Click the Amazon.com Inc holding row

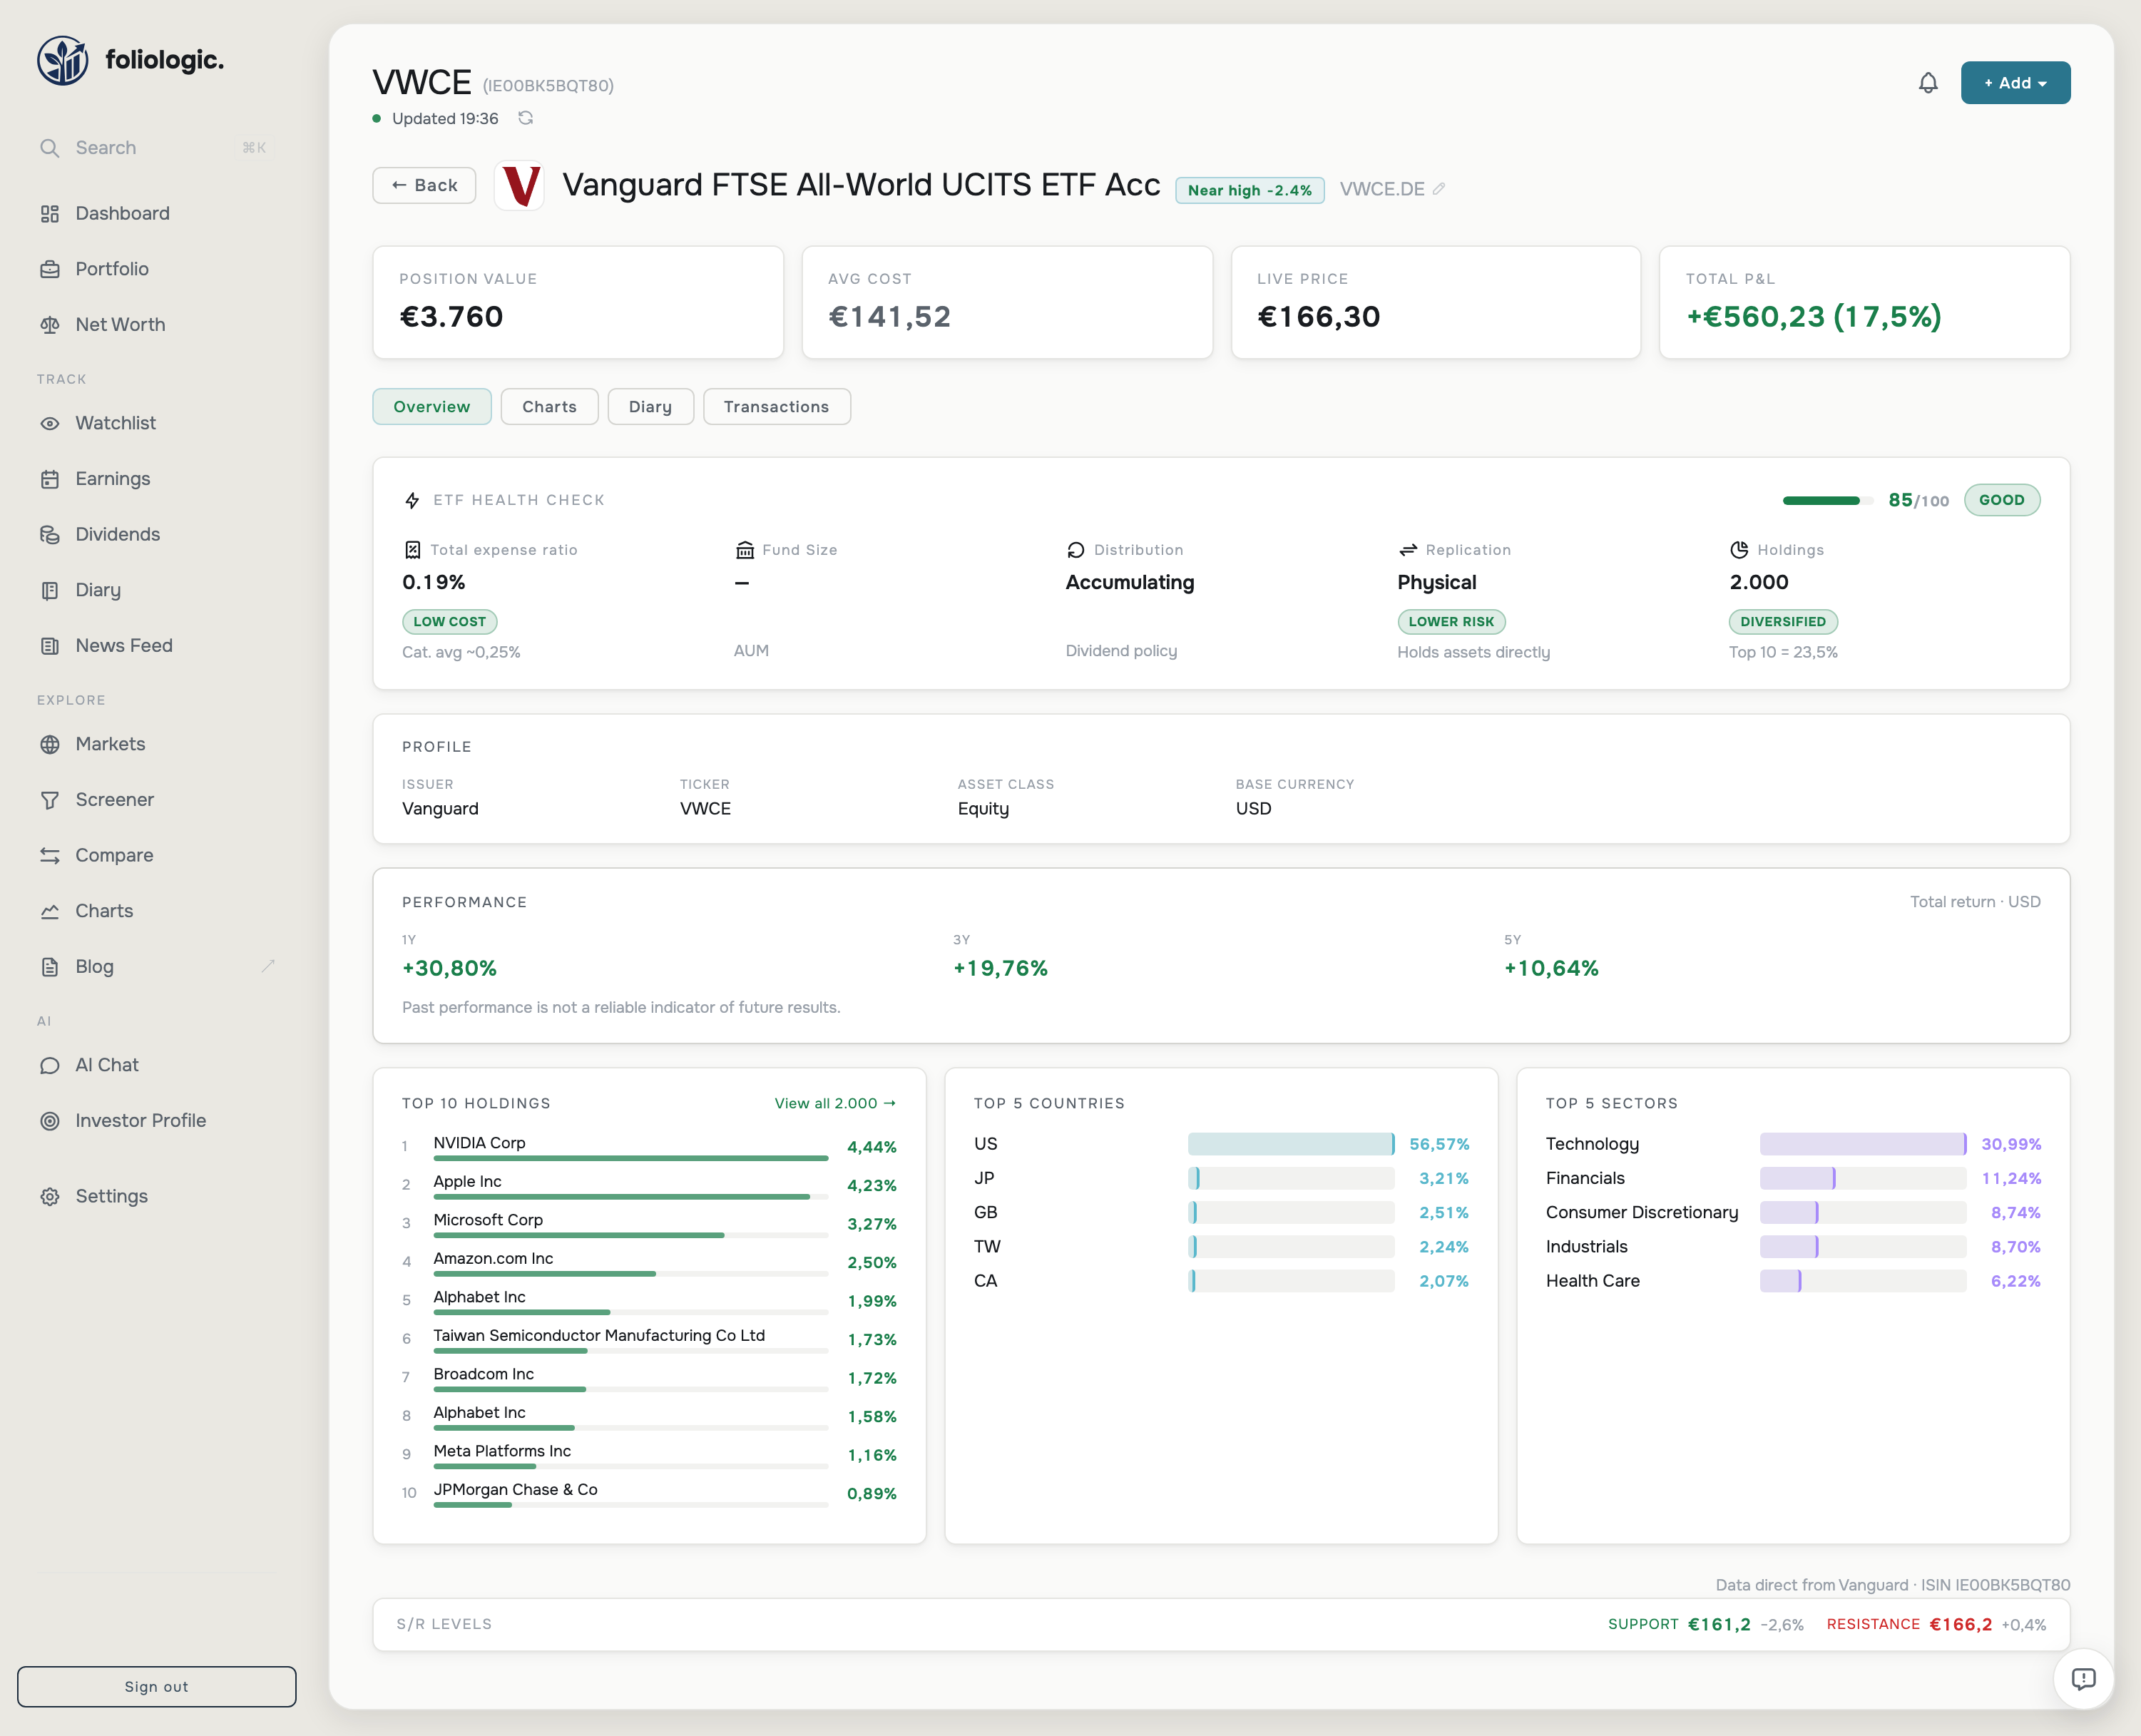pos(650,1263)
